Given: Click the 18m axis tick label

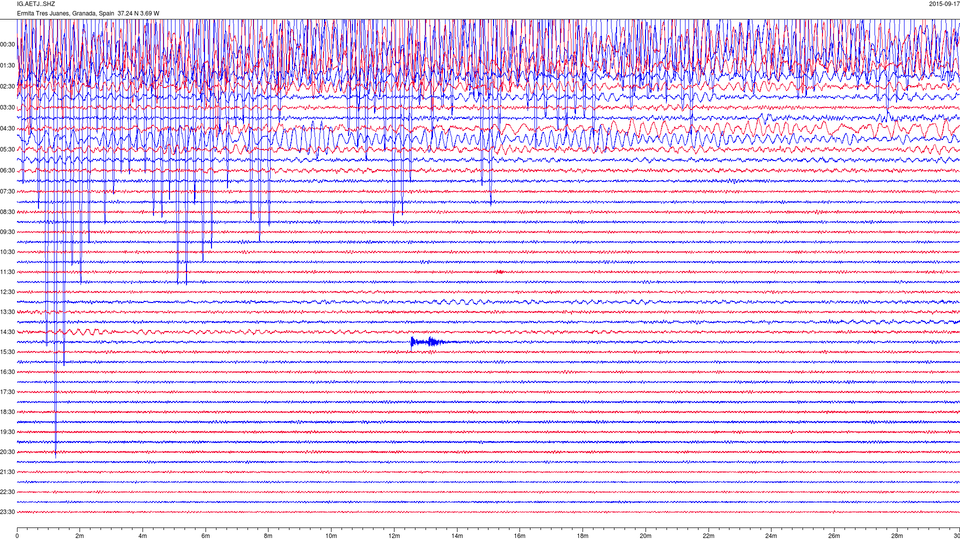Looking at the screenshot, I should click(x=582, y=536).
